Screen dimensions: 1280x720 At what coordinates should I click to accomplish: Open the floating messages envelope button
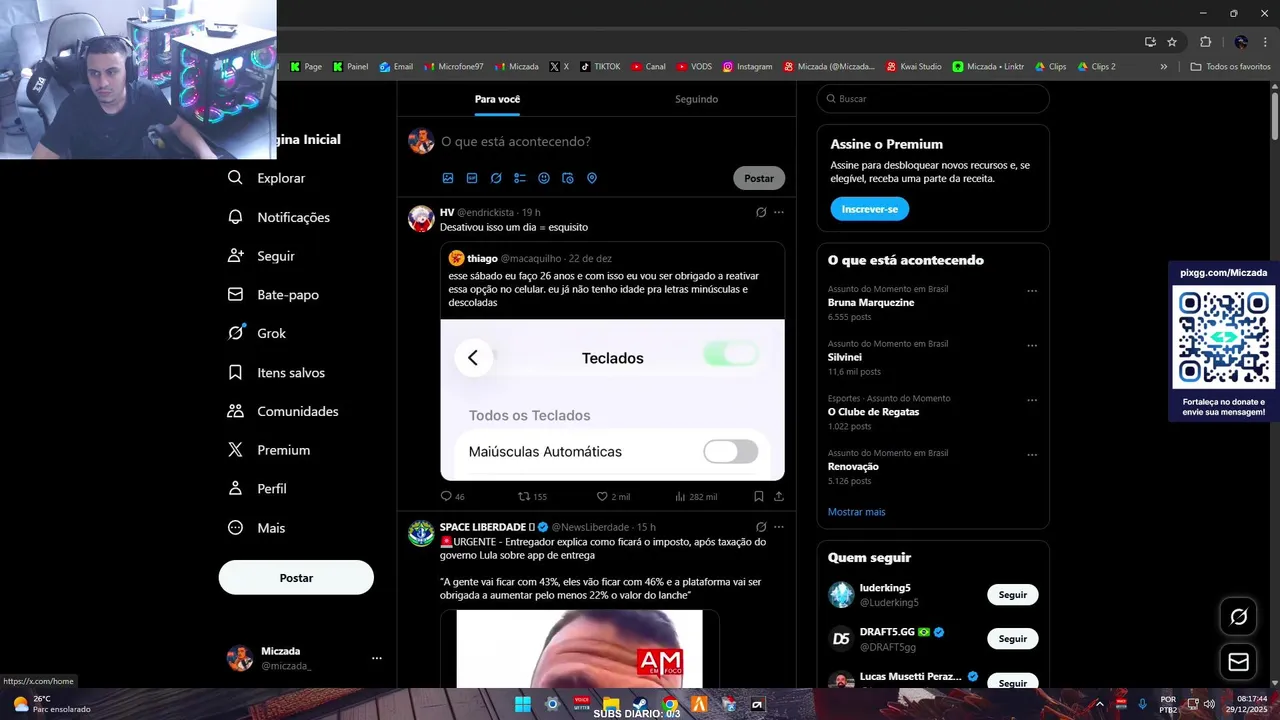(1238, 662)
